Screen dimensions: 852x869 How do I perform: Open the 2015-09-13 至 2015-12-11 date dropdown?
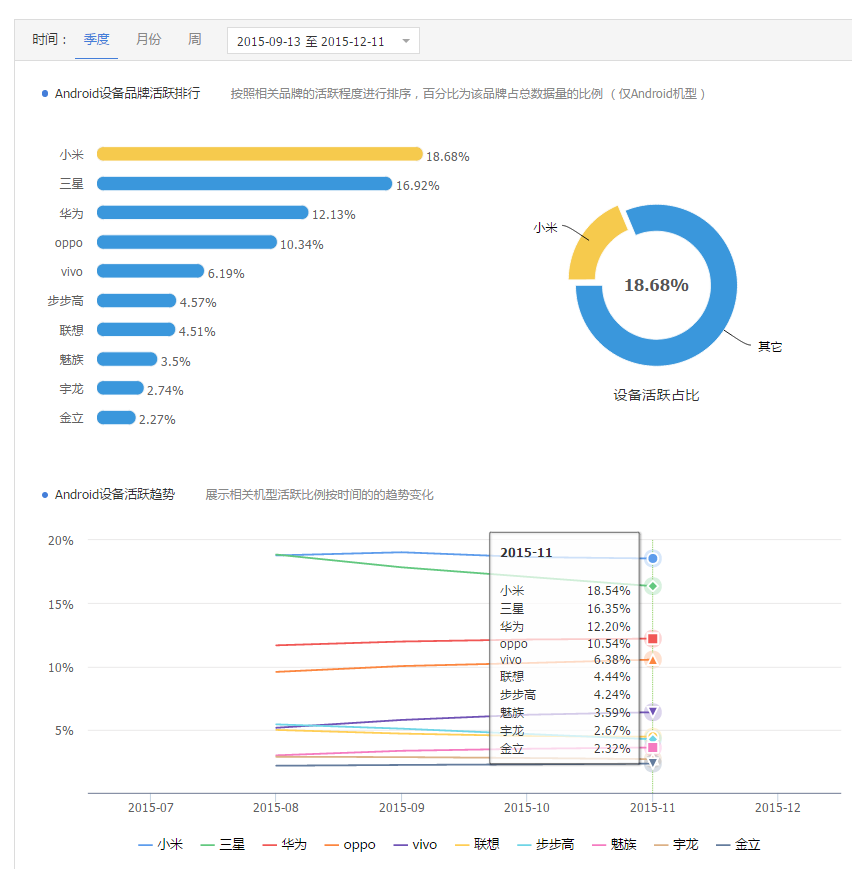pos(323,41)
